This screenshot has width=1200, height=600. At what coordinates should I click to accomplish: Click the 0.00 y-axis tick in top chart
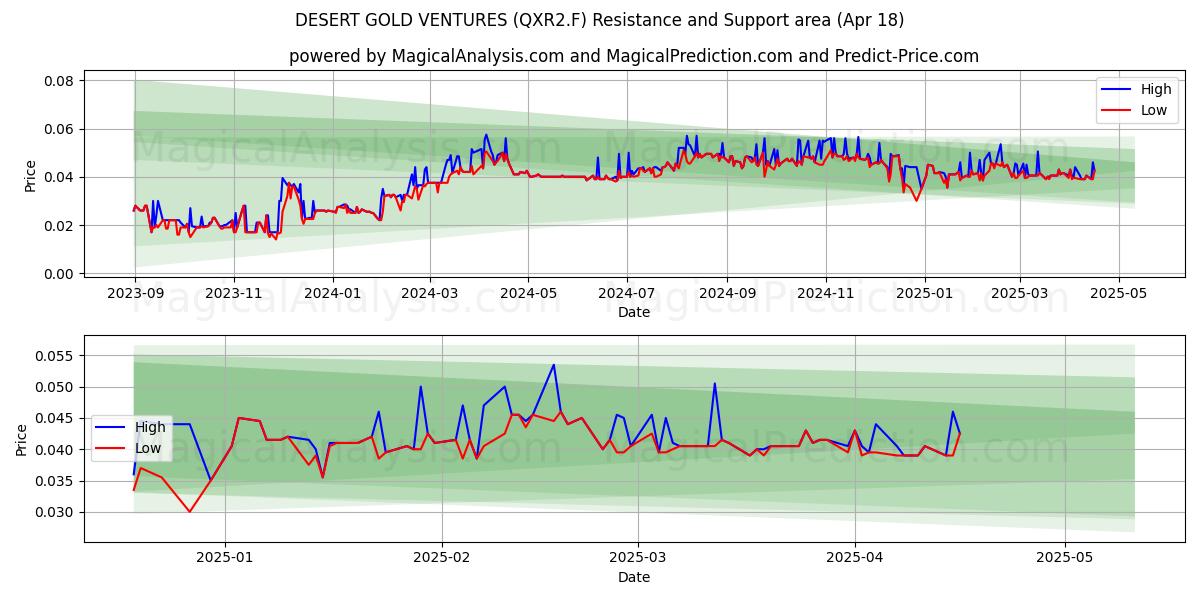click(60, 274)
